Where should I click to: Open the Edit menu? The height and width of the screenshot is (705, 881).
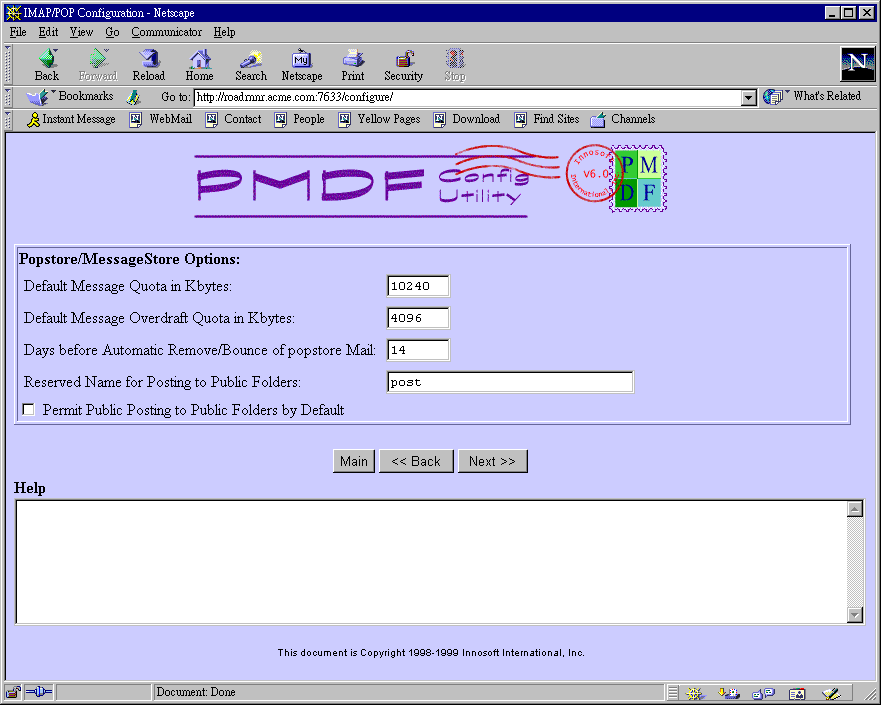(48, 32)
